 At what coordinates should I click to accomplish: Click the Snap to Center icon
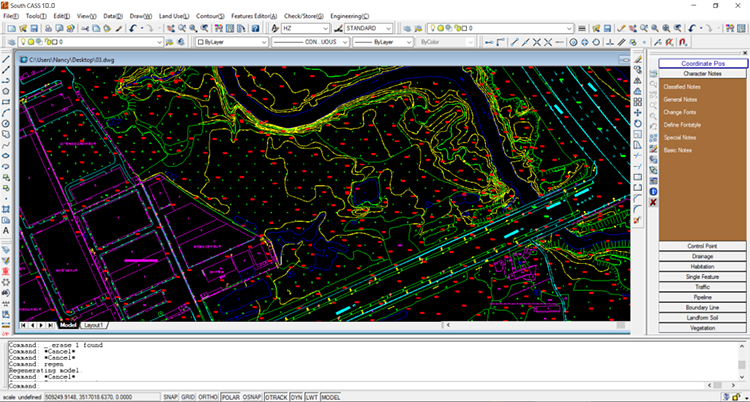tap(573, 42)
